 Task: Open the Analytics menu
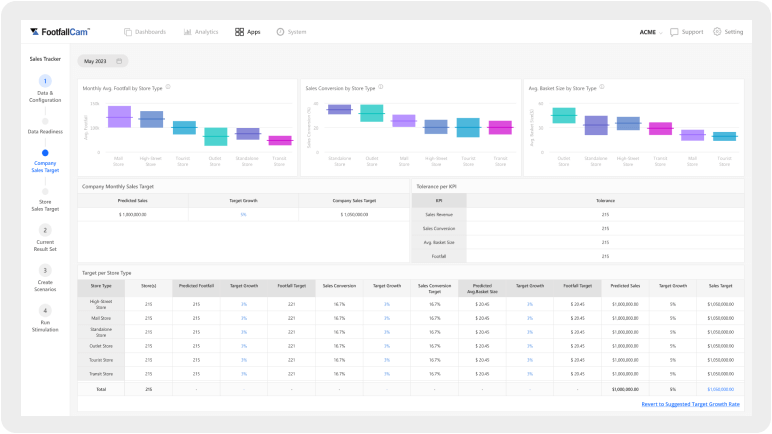pos(201,32)
